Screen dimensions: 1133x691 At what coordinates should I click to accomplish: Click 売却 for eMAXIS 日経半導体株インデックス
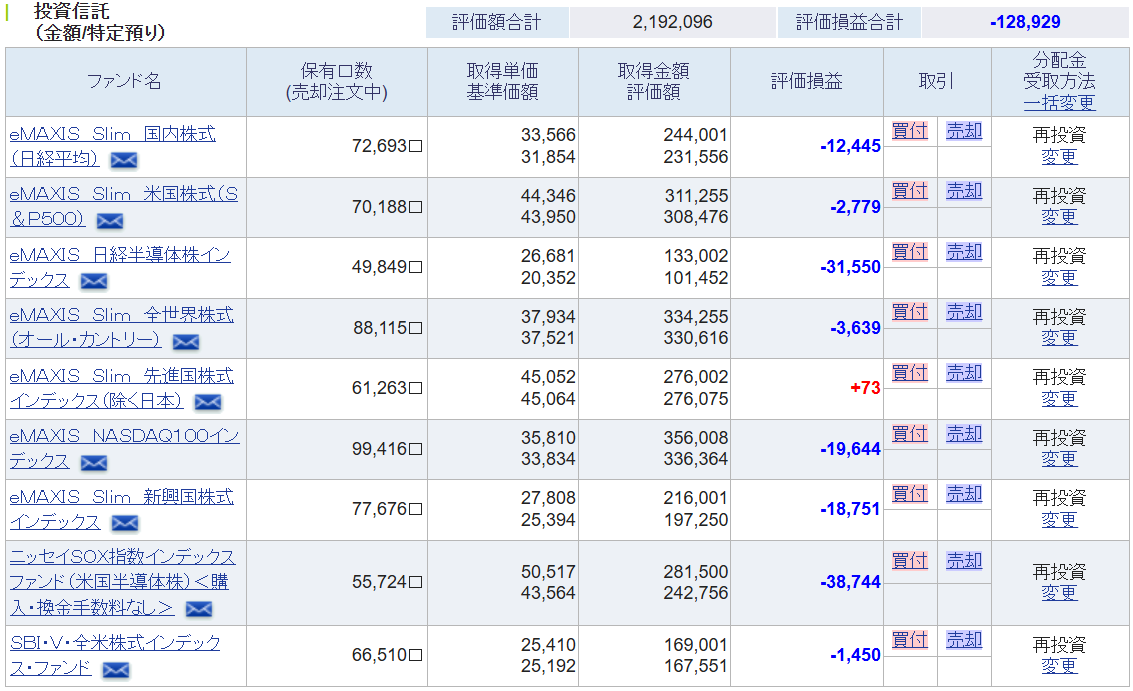click(965, 252)
